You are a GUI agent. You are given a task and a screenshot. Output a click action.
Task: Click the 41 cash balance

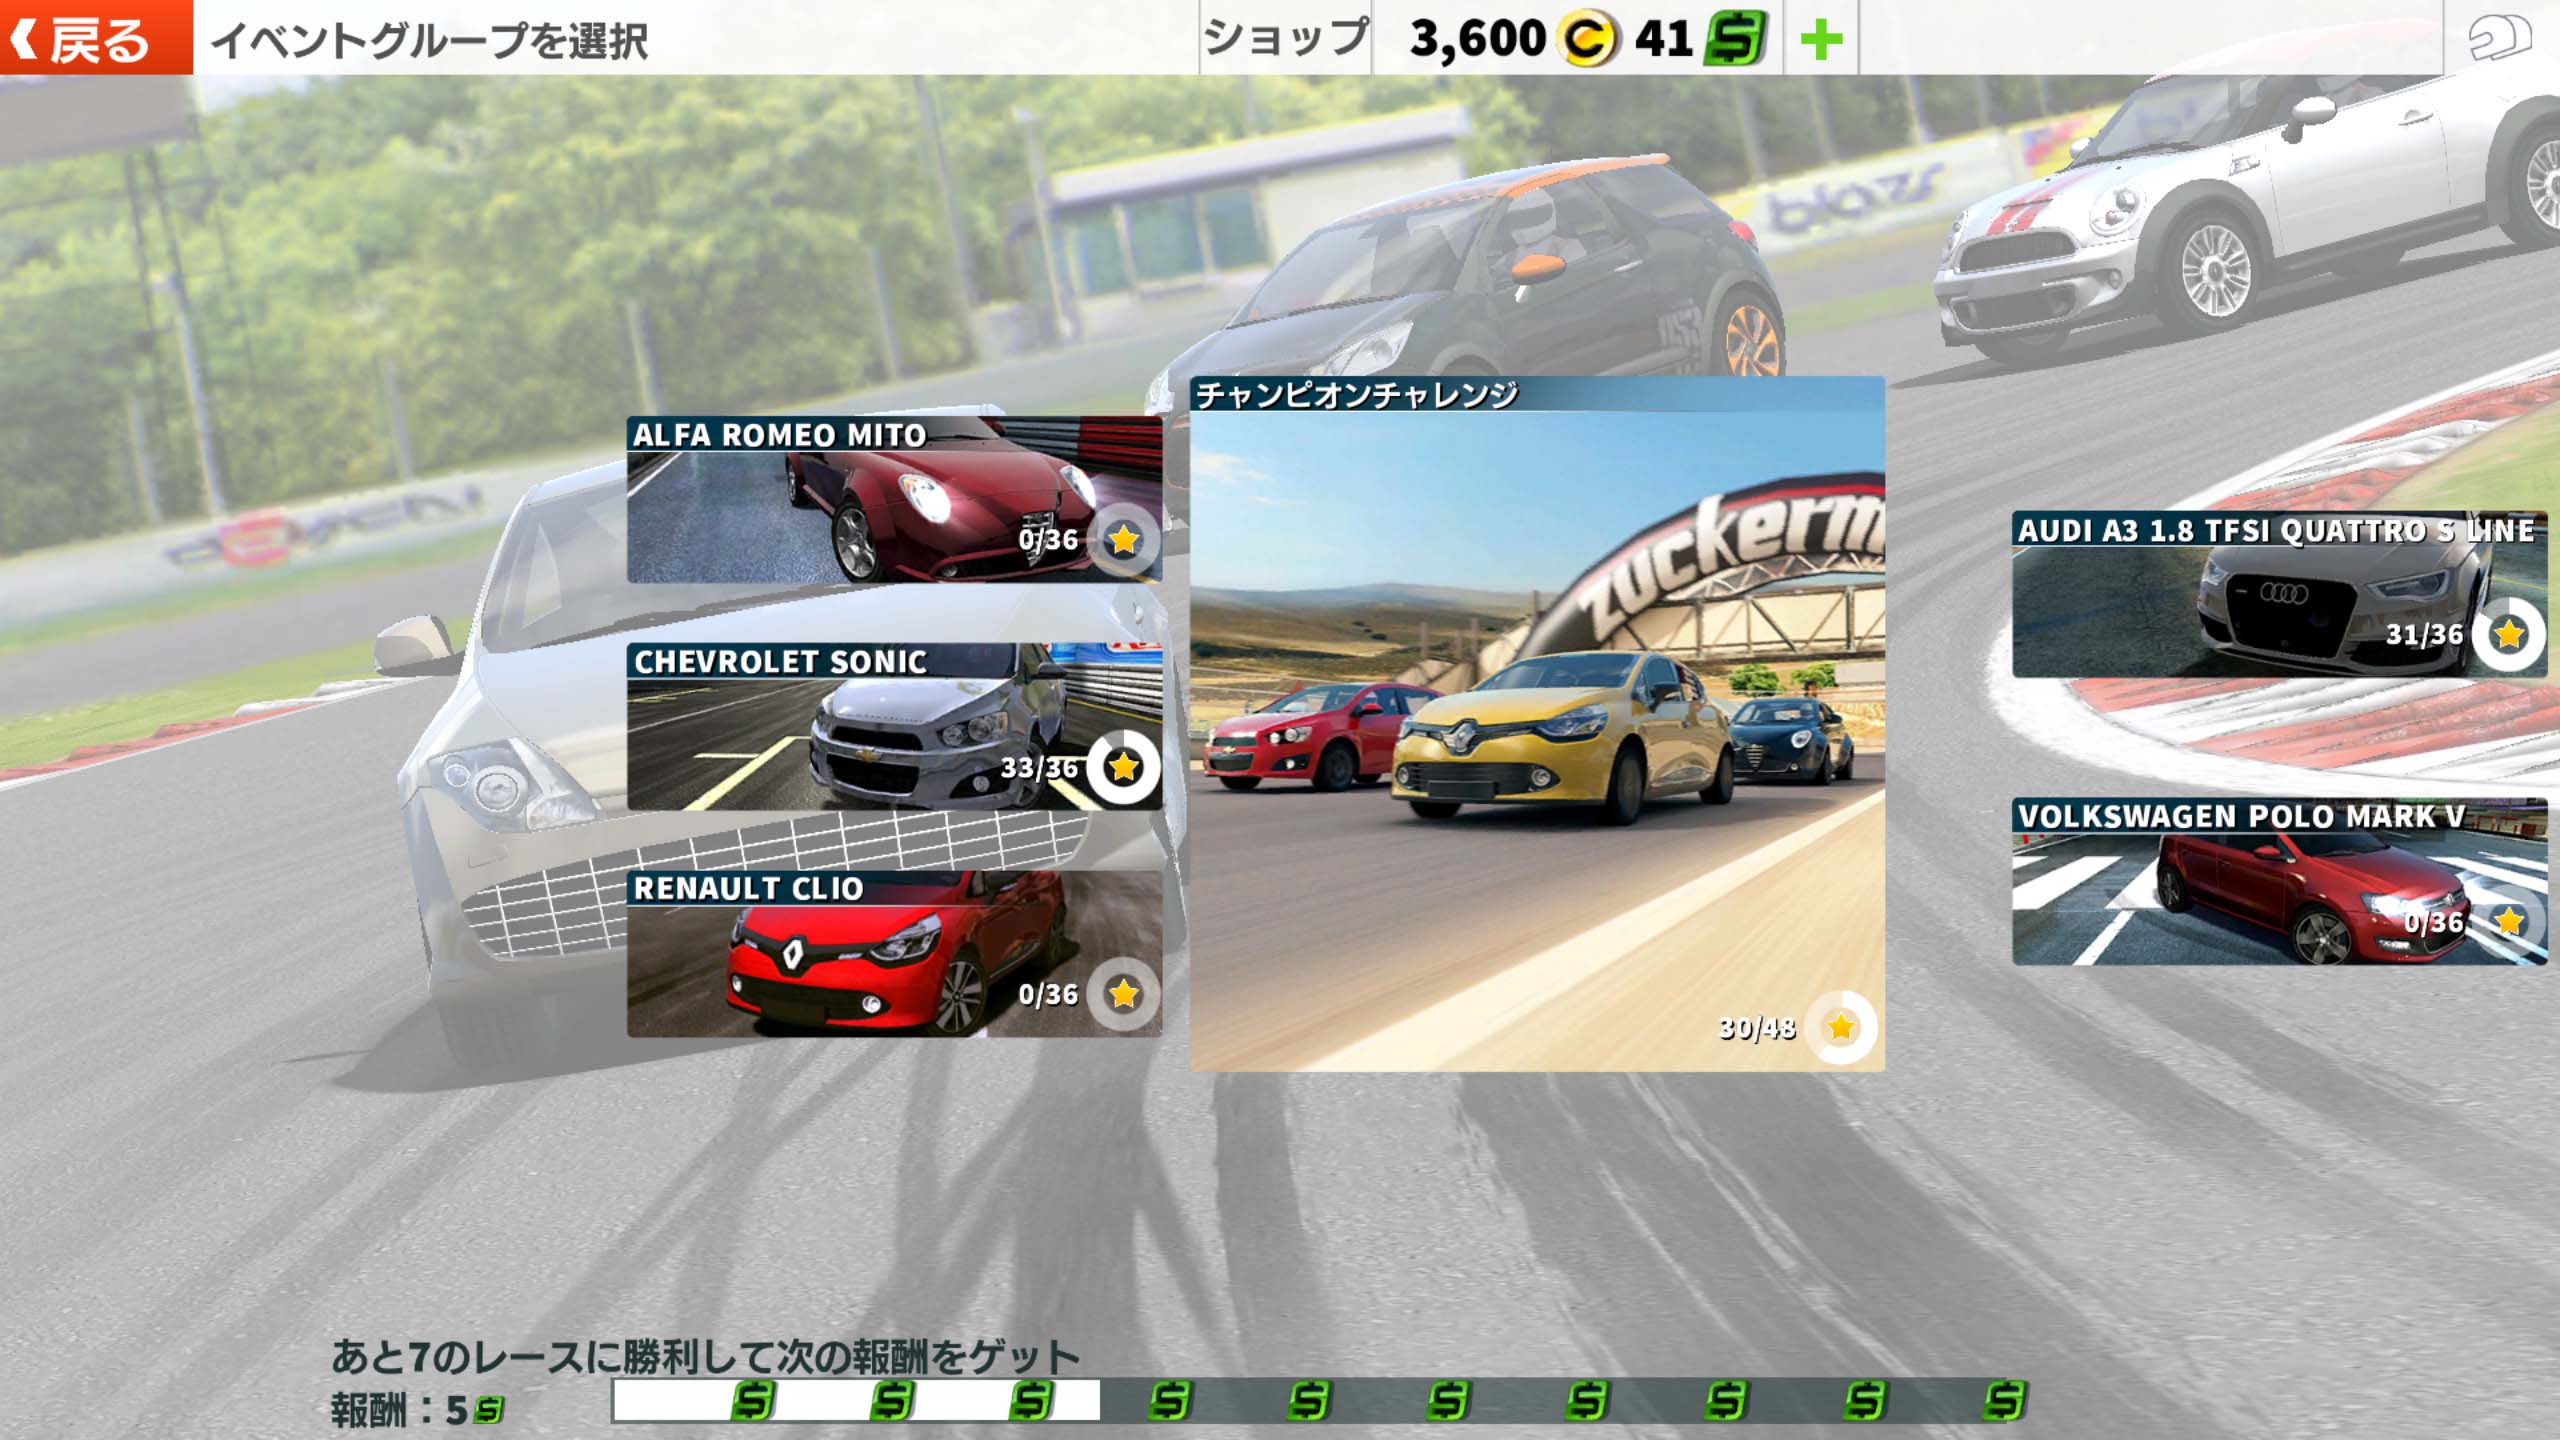[1664, 39]
